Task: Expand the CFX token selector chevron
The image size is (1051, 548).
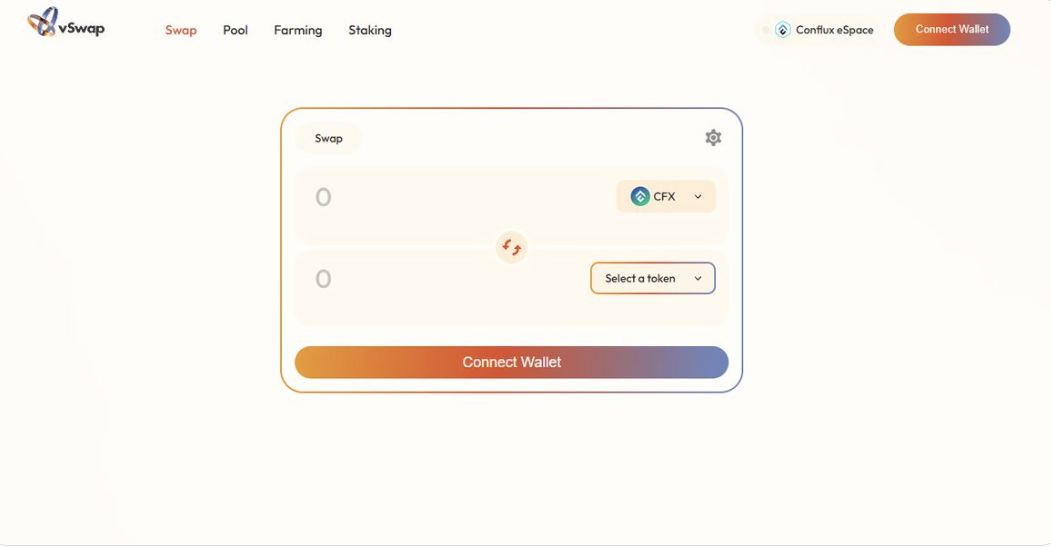Action: (x=698, y=197)
